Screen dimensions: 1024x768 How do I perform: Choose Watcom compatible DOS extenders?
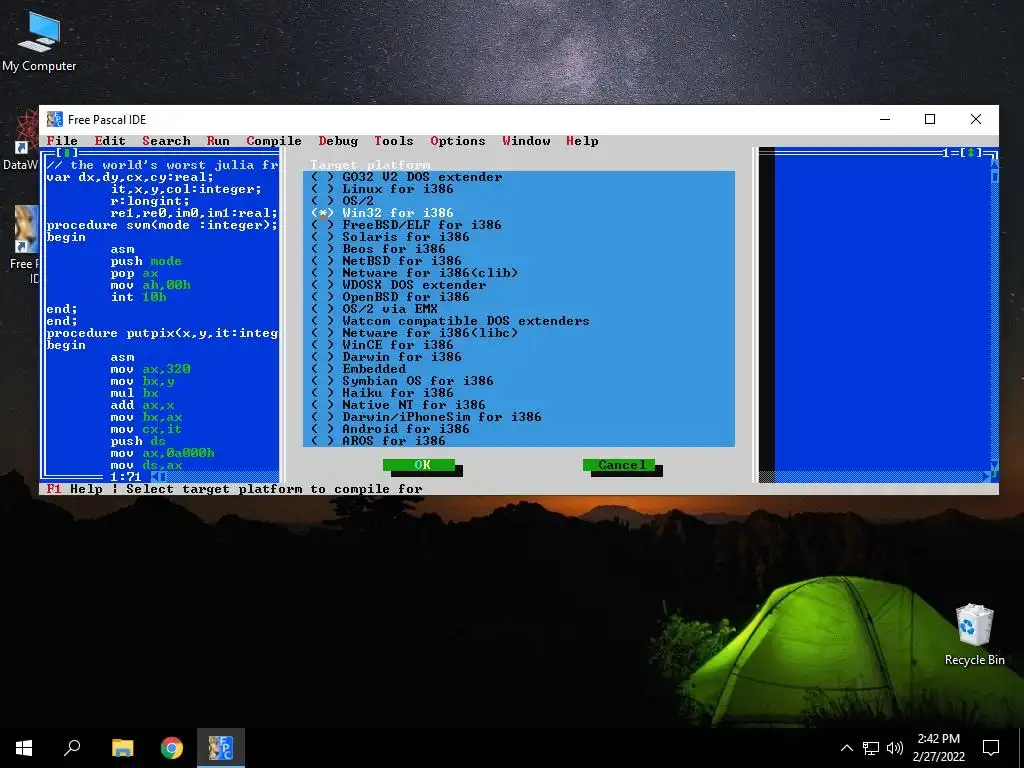coord(450,321)
